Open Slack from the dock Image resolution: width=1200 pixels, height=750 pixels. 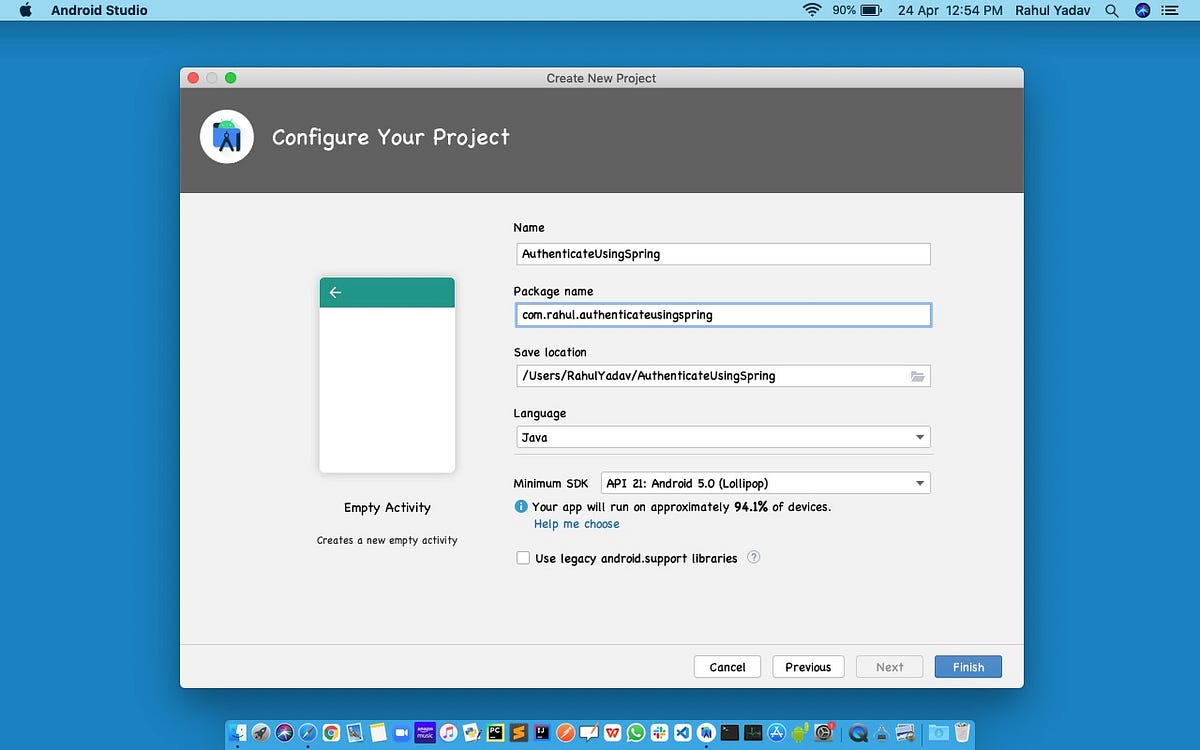[x=659, y=732]
